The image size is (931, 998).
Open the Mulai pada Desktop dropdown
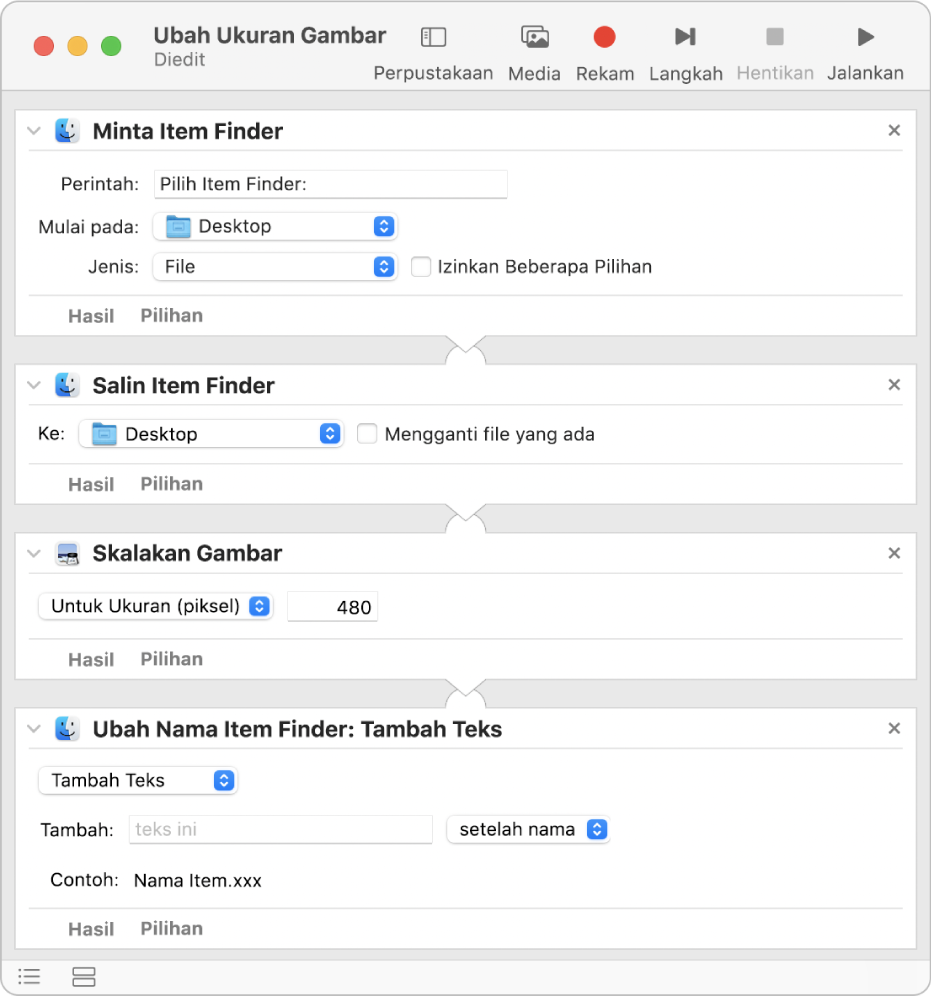[275, 226]
